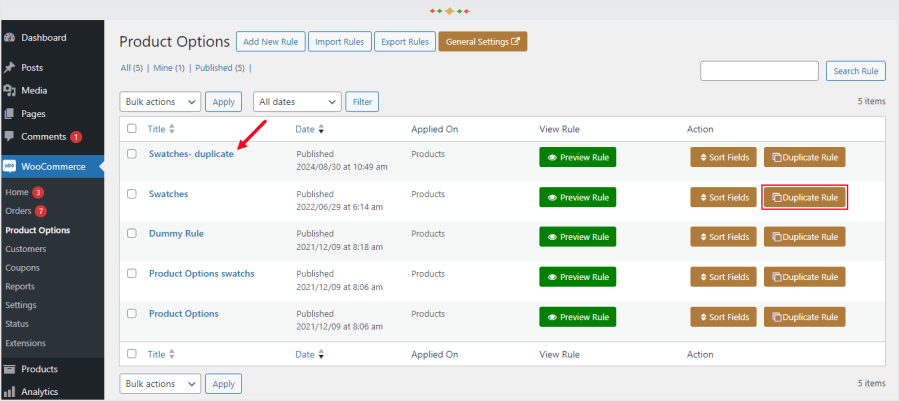Click copy icon on Product Options Duplicate Rule
This screenshot has width=899, height=401.
777,317
